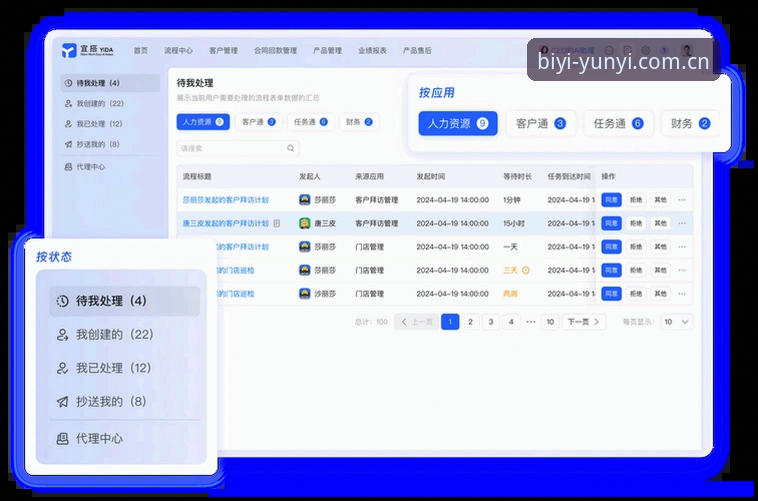Click the clock icon of 待我处理 in the enlarged 按状态 card
Screen dimensions: 758x501
pyautogui.click(x=62, y=301)
